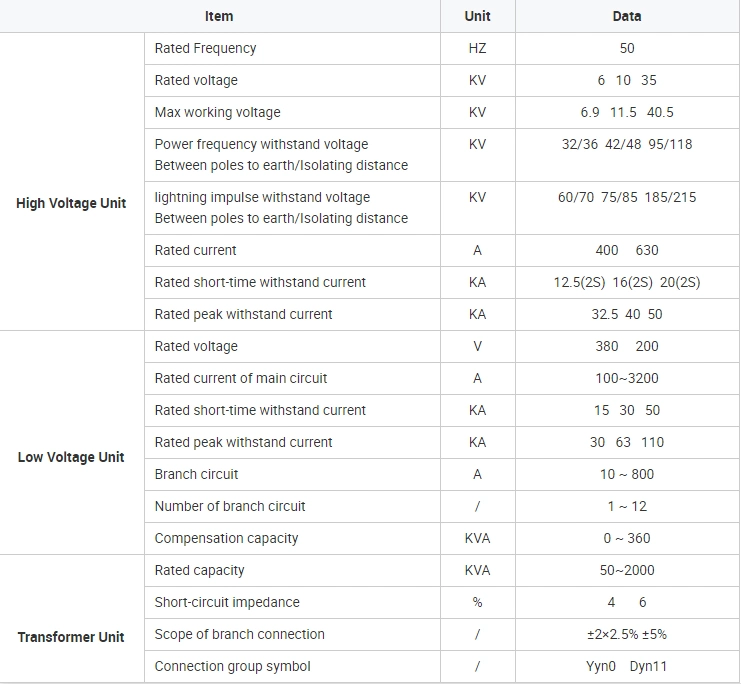Select the ±2×2.5% ±5% value
Image resolution: width=741 pixels, height=684 pixels.
[627, 634]
